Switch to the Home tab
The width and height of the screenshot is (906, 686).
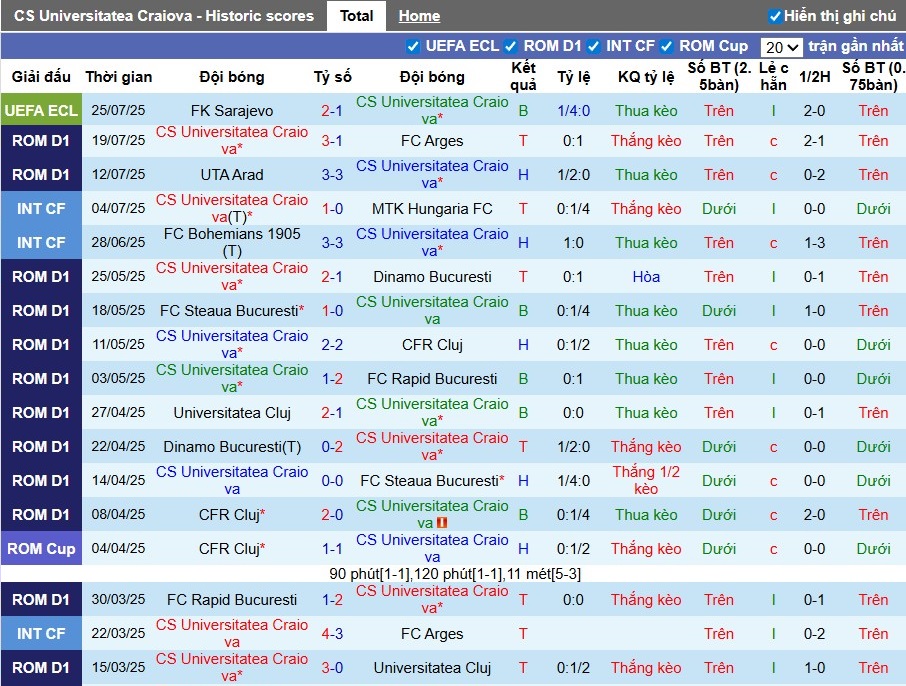(x=419, y=16)
